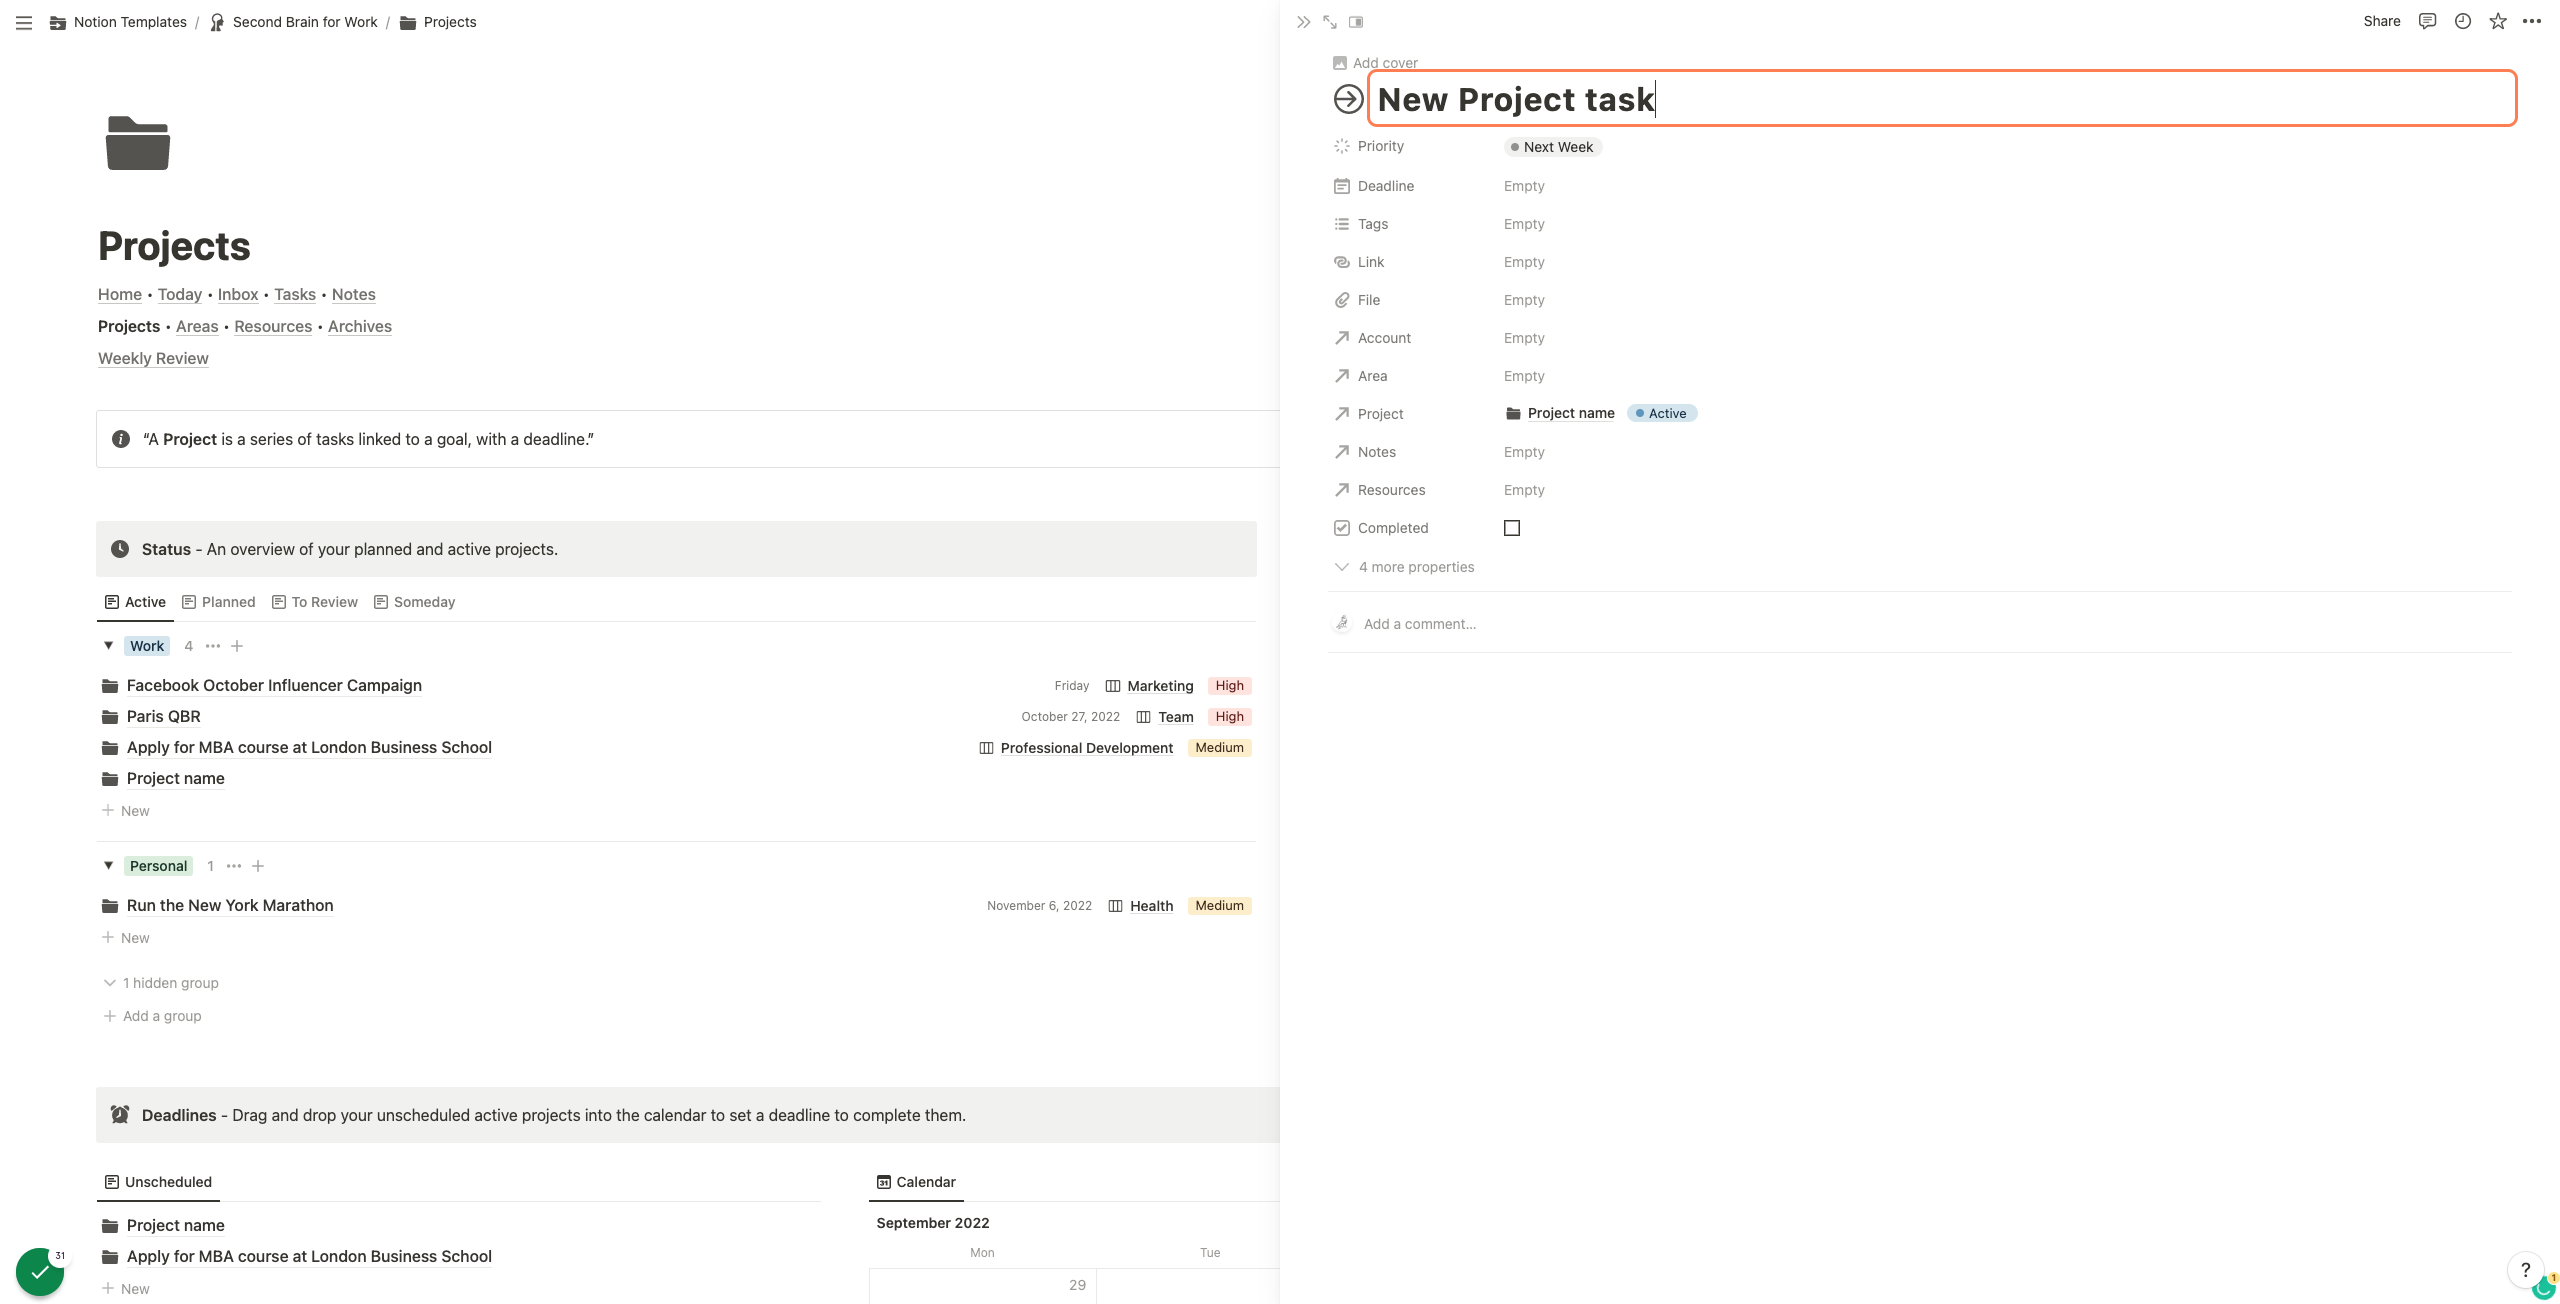
Task: Click the green checkmark badge icon
Action: [40, 1272]
